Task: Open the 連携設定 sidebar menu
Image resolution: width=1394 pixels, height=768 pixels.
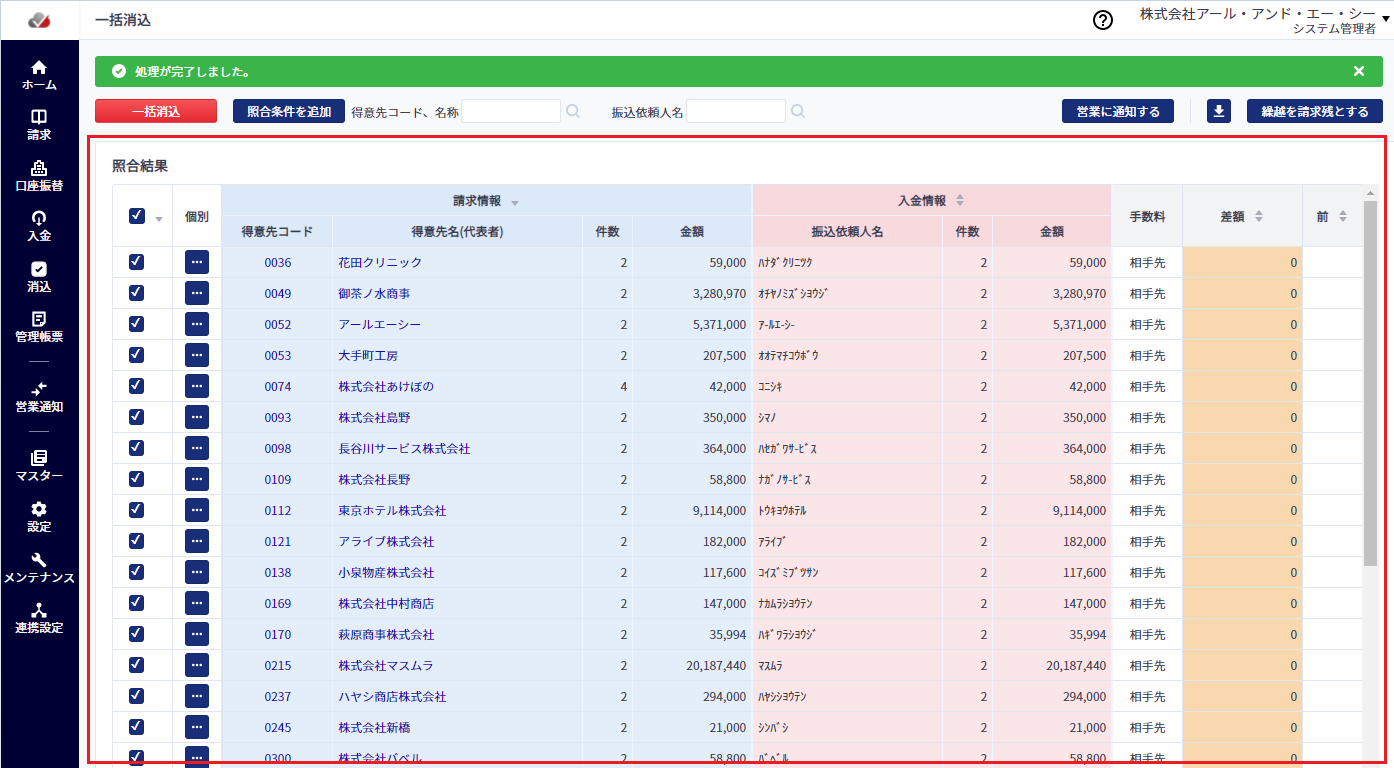Action: pyautogui.click(x=39, y=618)
